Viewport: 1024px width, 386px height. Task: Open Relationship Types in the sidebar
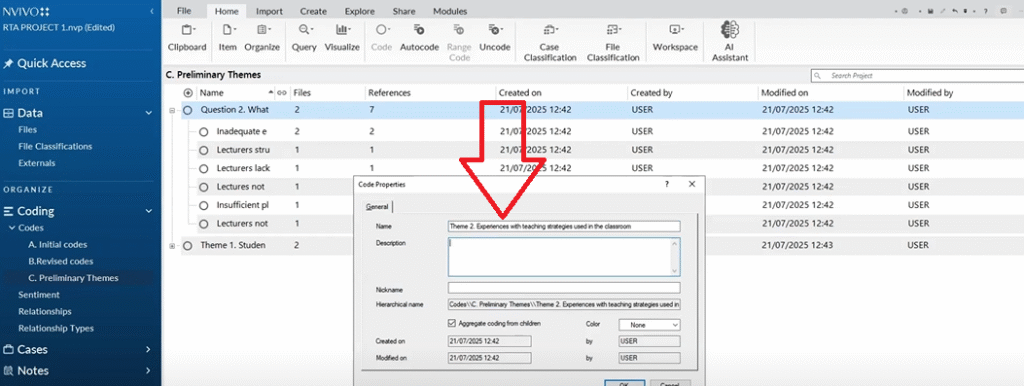(x=56, y=329)
